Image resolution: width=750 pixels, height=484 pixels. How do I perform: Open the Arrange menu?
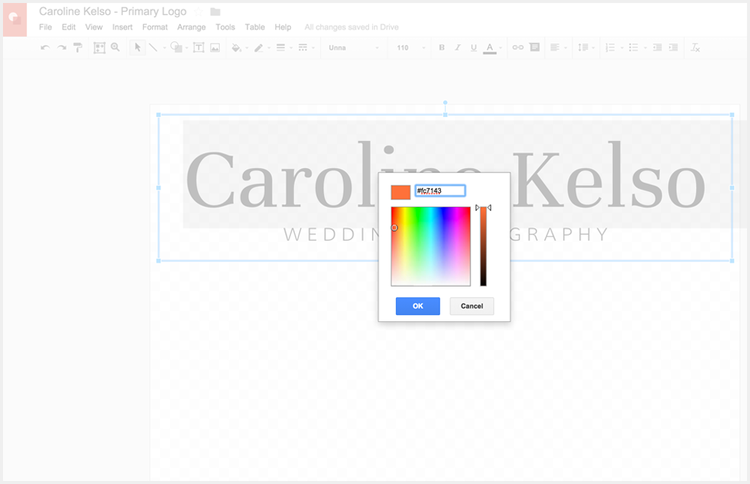click(x=191, y=27)
